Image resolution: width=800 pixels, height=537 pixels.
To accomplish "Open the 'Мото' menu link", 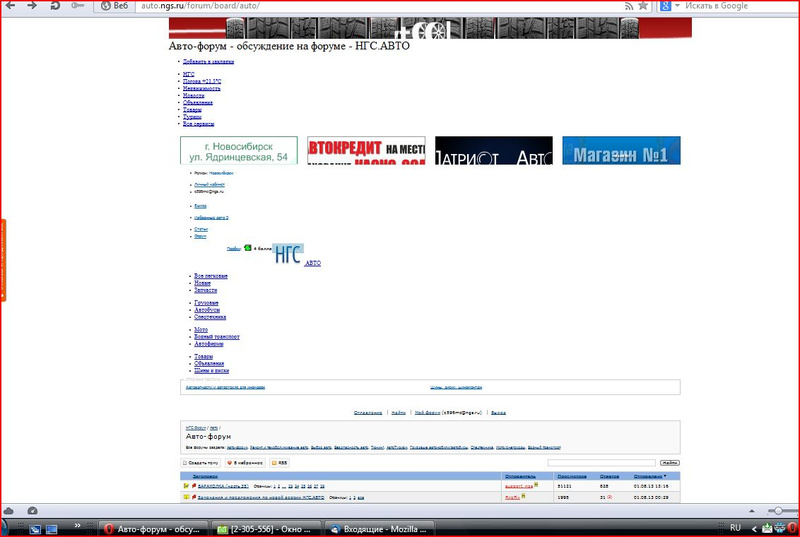I will (201, 330).
